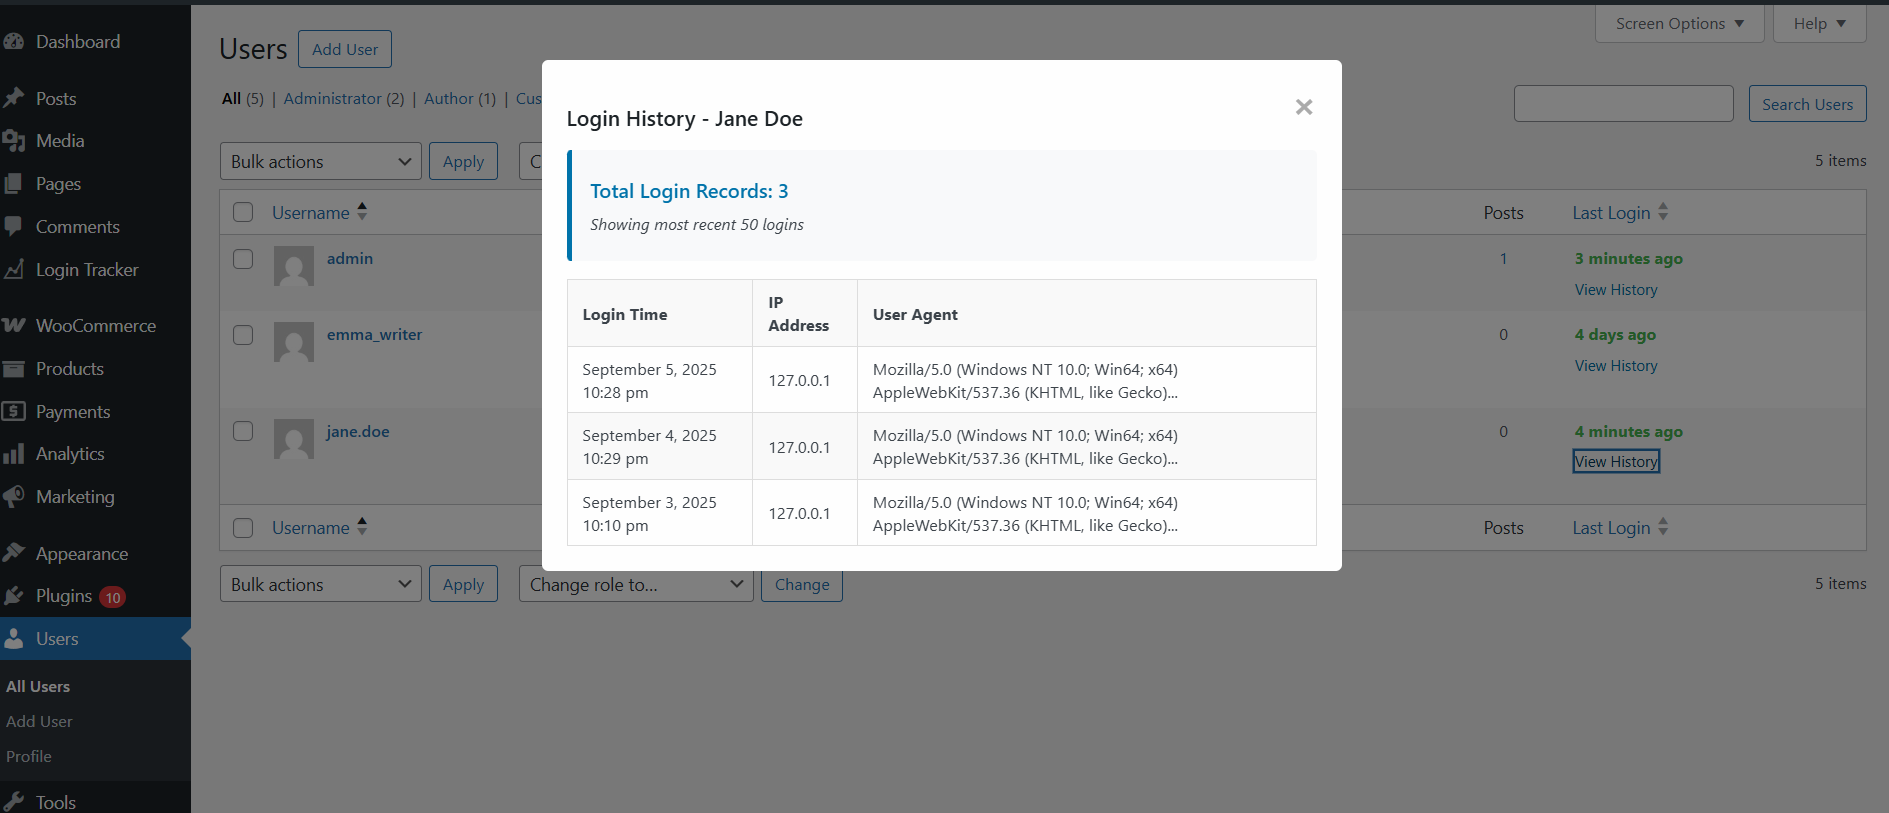
Task: Open View History for jane.doe
Action: 1615,461
